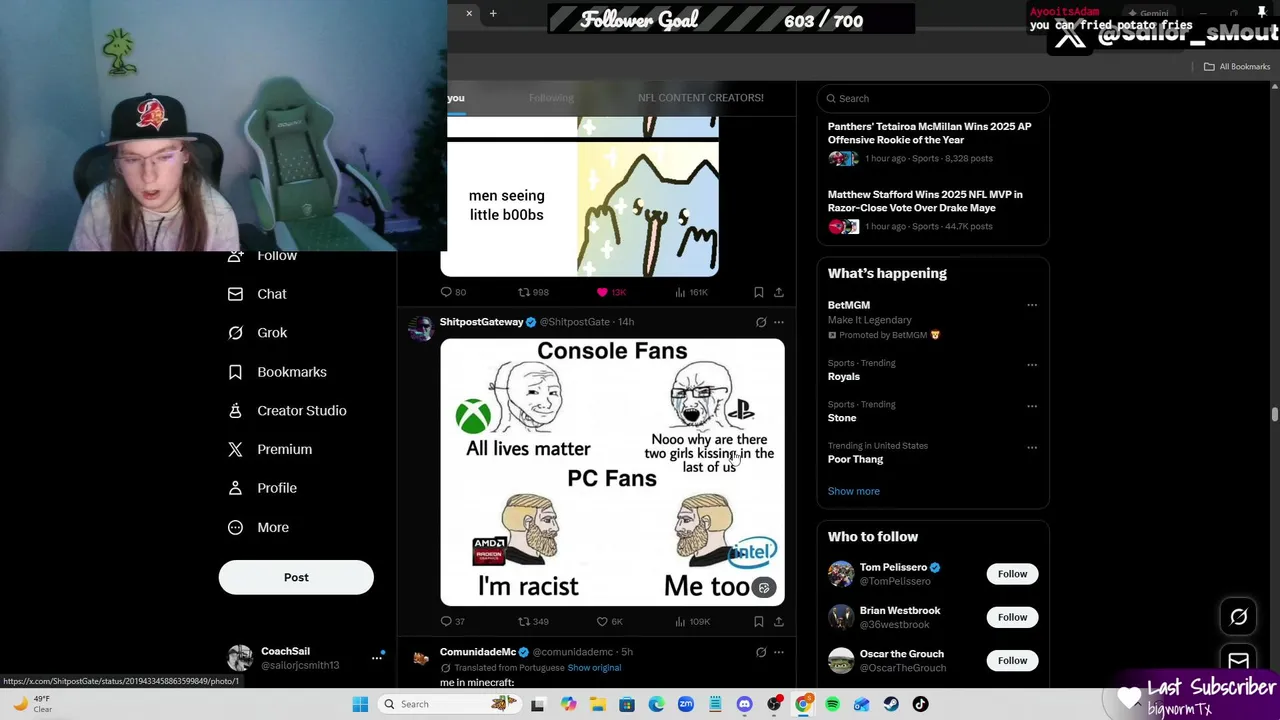This screenshot has height=720, width=1280.
Task: Open Grok action on ComunidadeMc post
Action: 761,652
